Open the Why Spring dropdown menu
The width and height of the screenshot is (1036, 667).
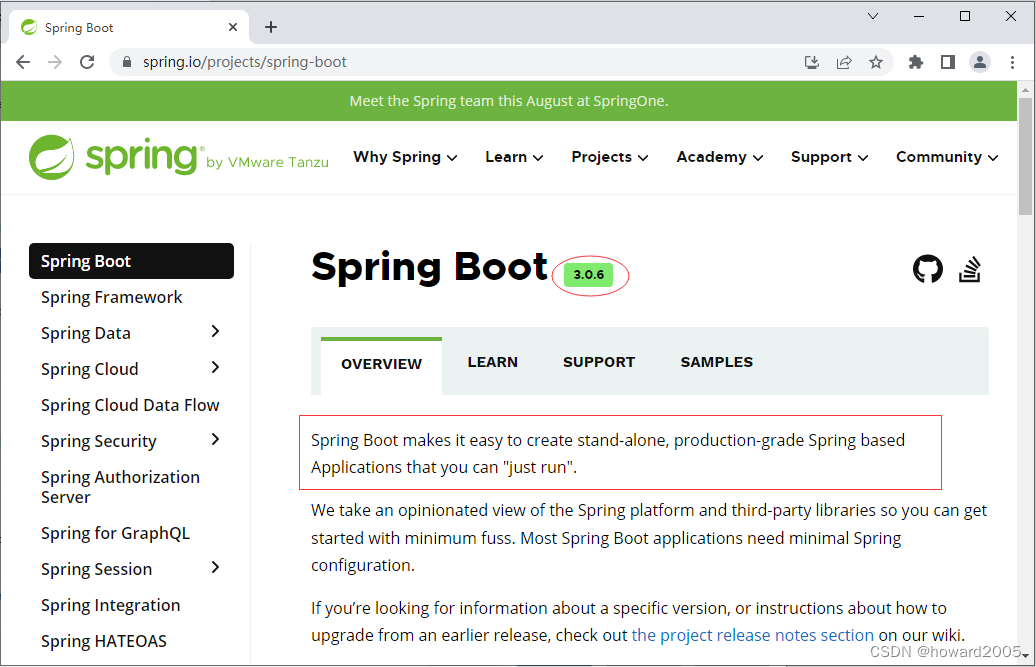click(405, 157)
